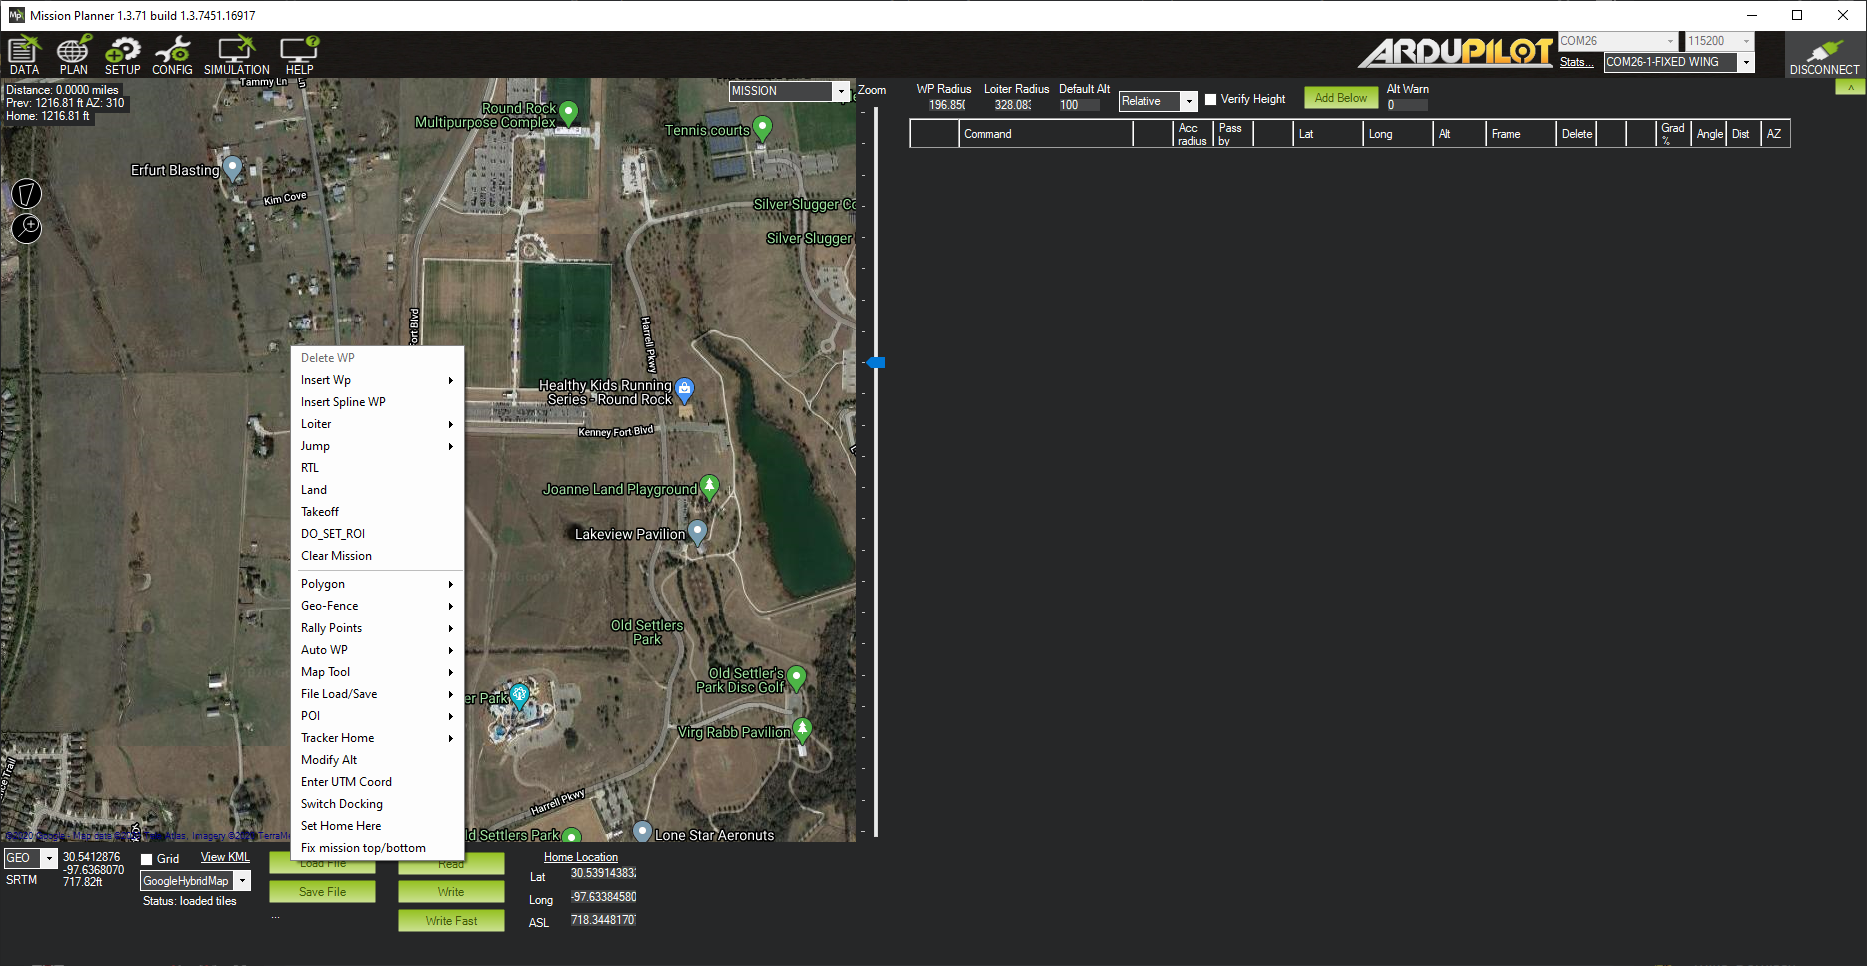Enable the Verify Height checkbox
The image size is (1867, 966).
1210,99
